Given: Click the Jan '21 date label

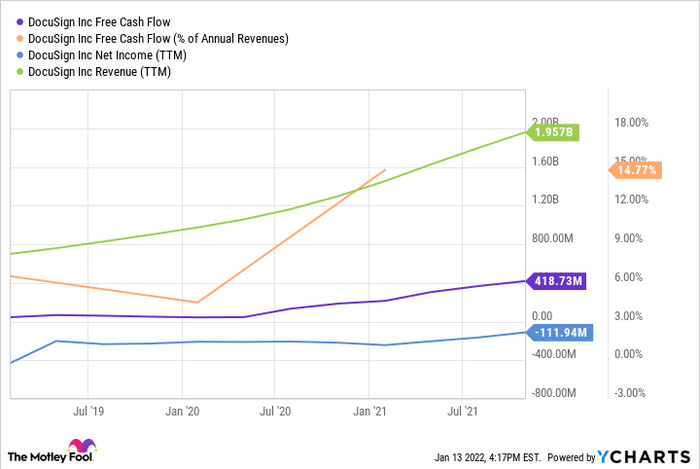Looking at the screenshot, I should (x=369, y=411).
